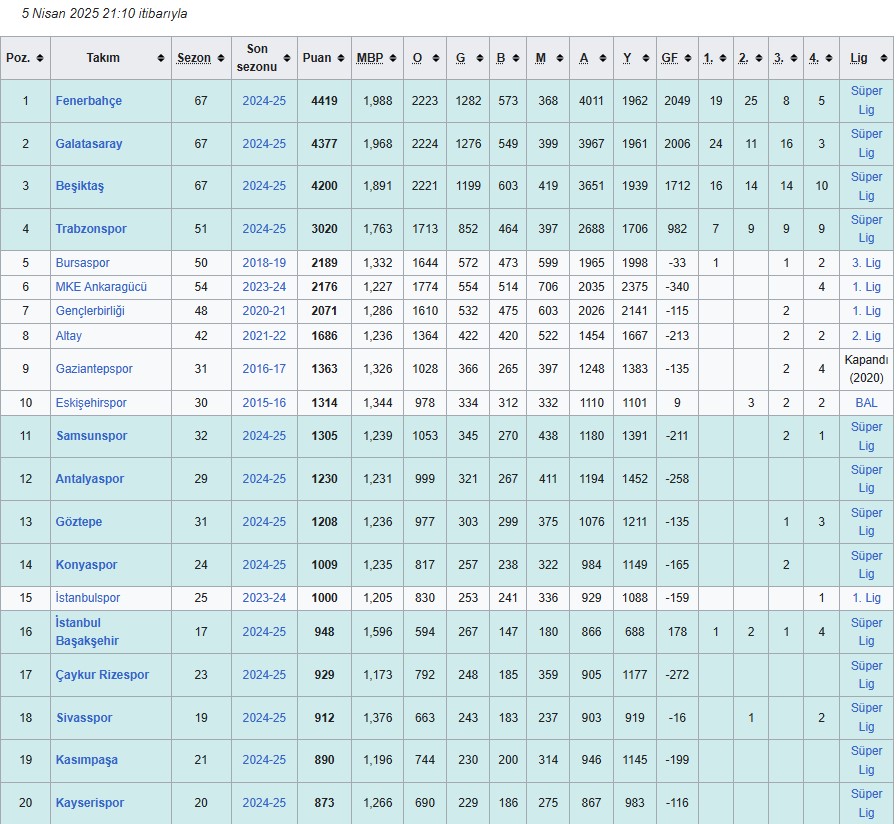Open the Antalyaspor team link
896x824 pixels.
click(90, 479)
